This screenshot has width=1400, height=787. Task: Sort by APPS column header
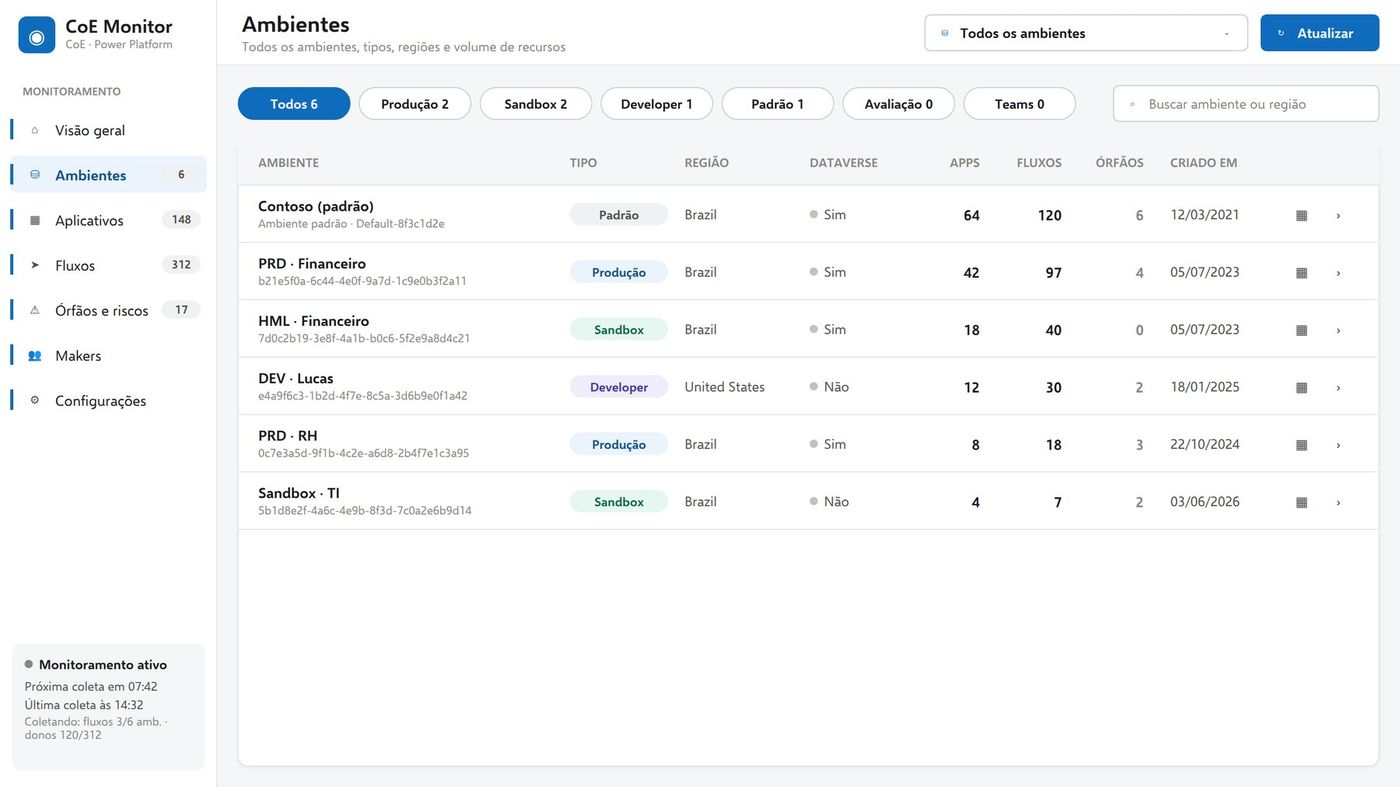(x=965, y=163)
